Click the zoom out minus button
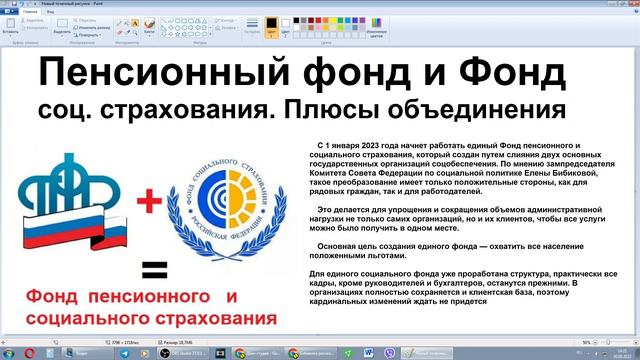 pyautogui.click(x=596, y=342)
